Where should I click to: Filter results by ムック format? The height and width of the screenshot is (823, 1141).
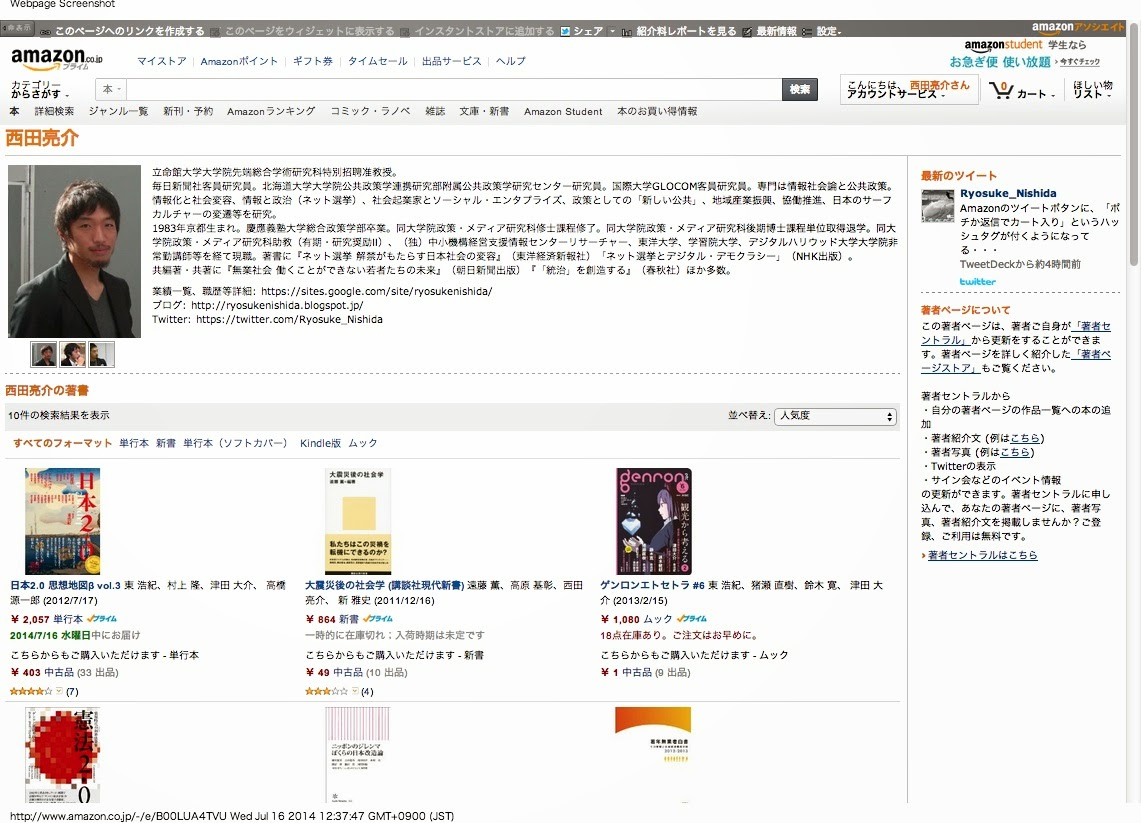(x=362, y=443)
